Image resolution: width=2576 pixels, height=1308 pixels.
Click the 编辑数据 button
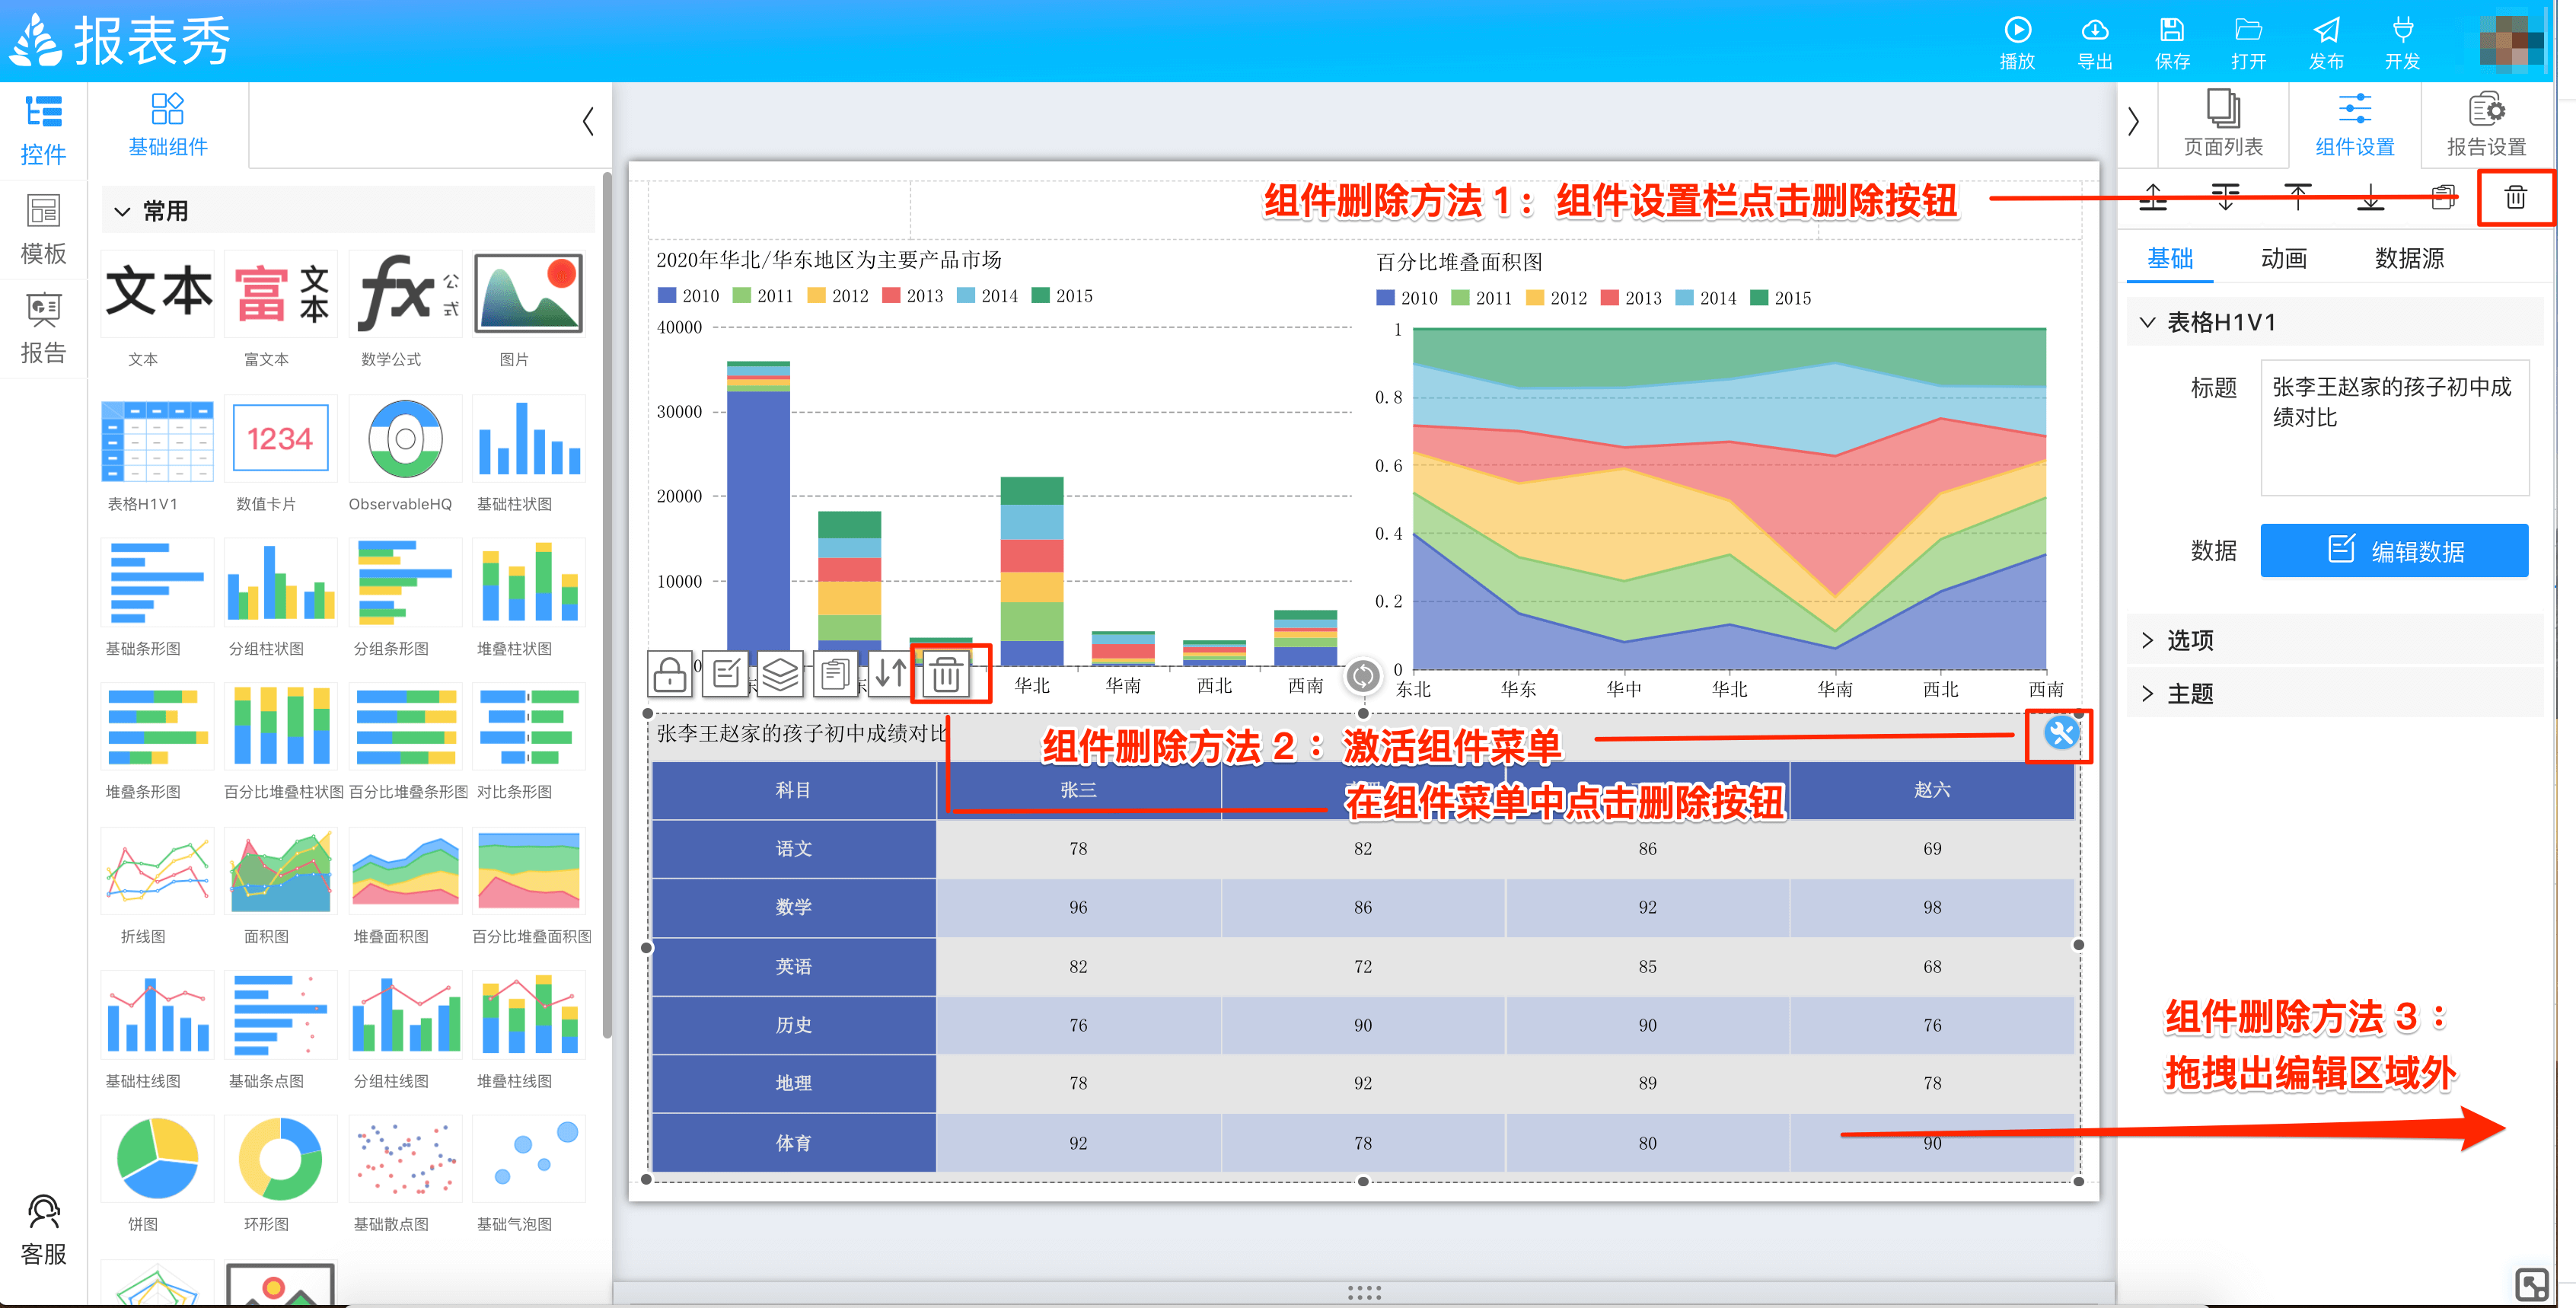tap(2394, 551)
